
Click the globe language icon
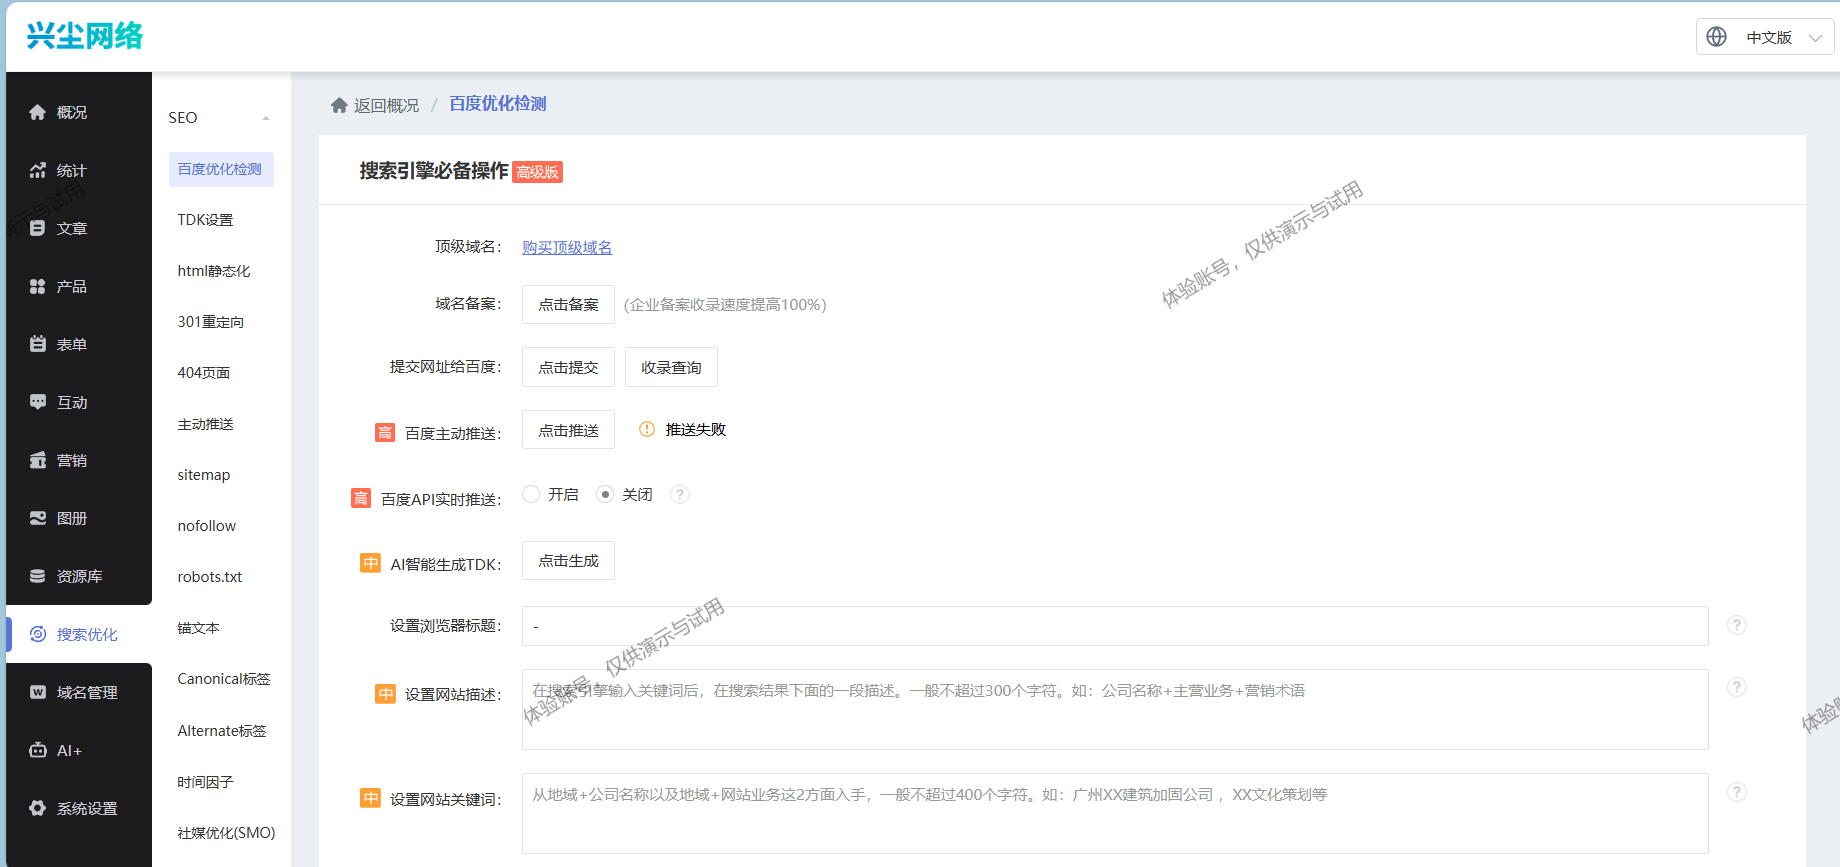coord(1716,37)
